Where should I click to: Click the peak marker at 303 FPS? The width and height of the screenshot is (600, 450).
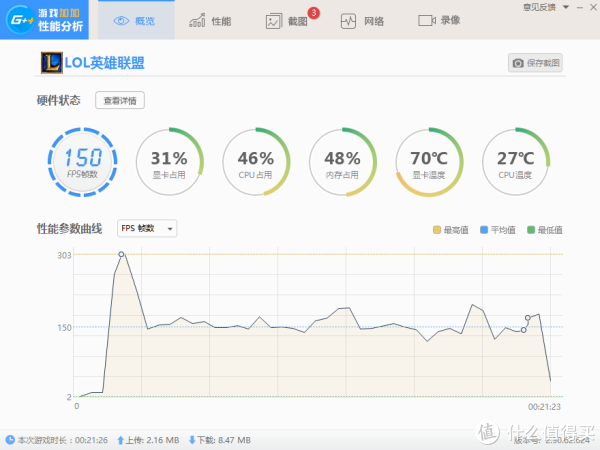(121, 254)
